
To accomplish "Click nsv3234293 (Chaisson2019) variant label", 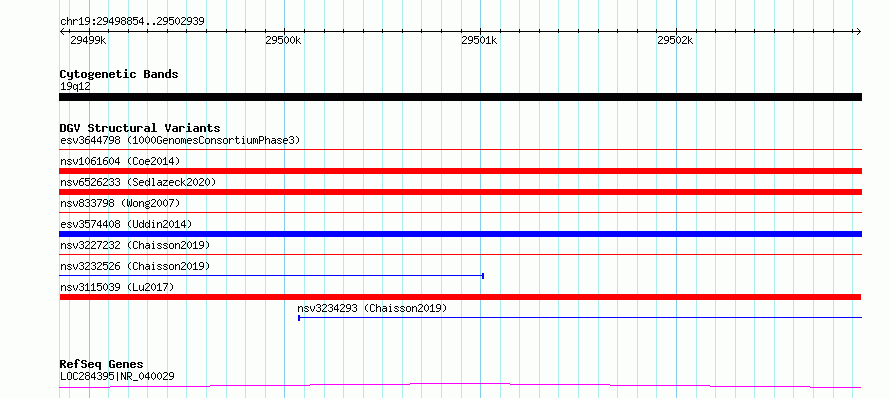I will (372, 308).
